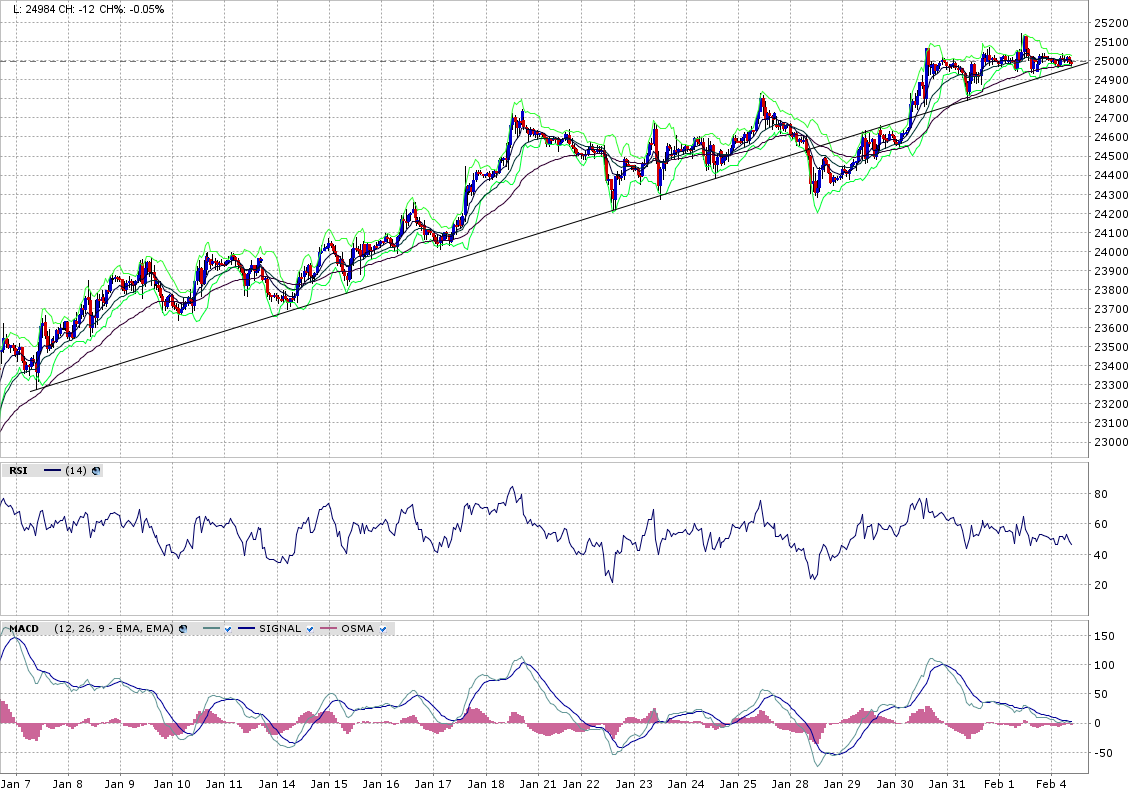
Task: Click MACD parameters (12, 26, 9 - EMA, EMA)
Action: [114, 629]
